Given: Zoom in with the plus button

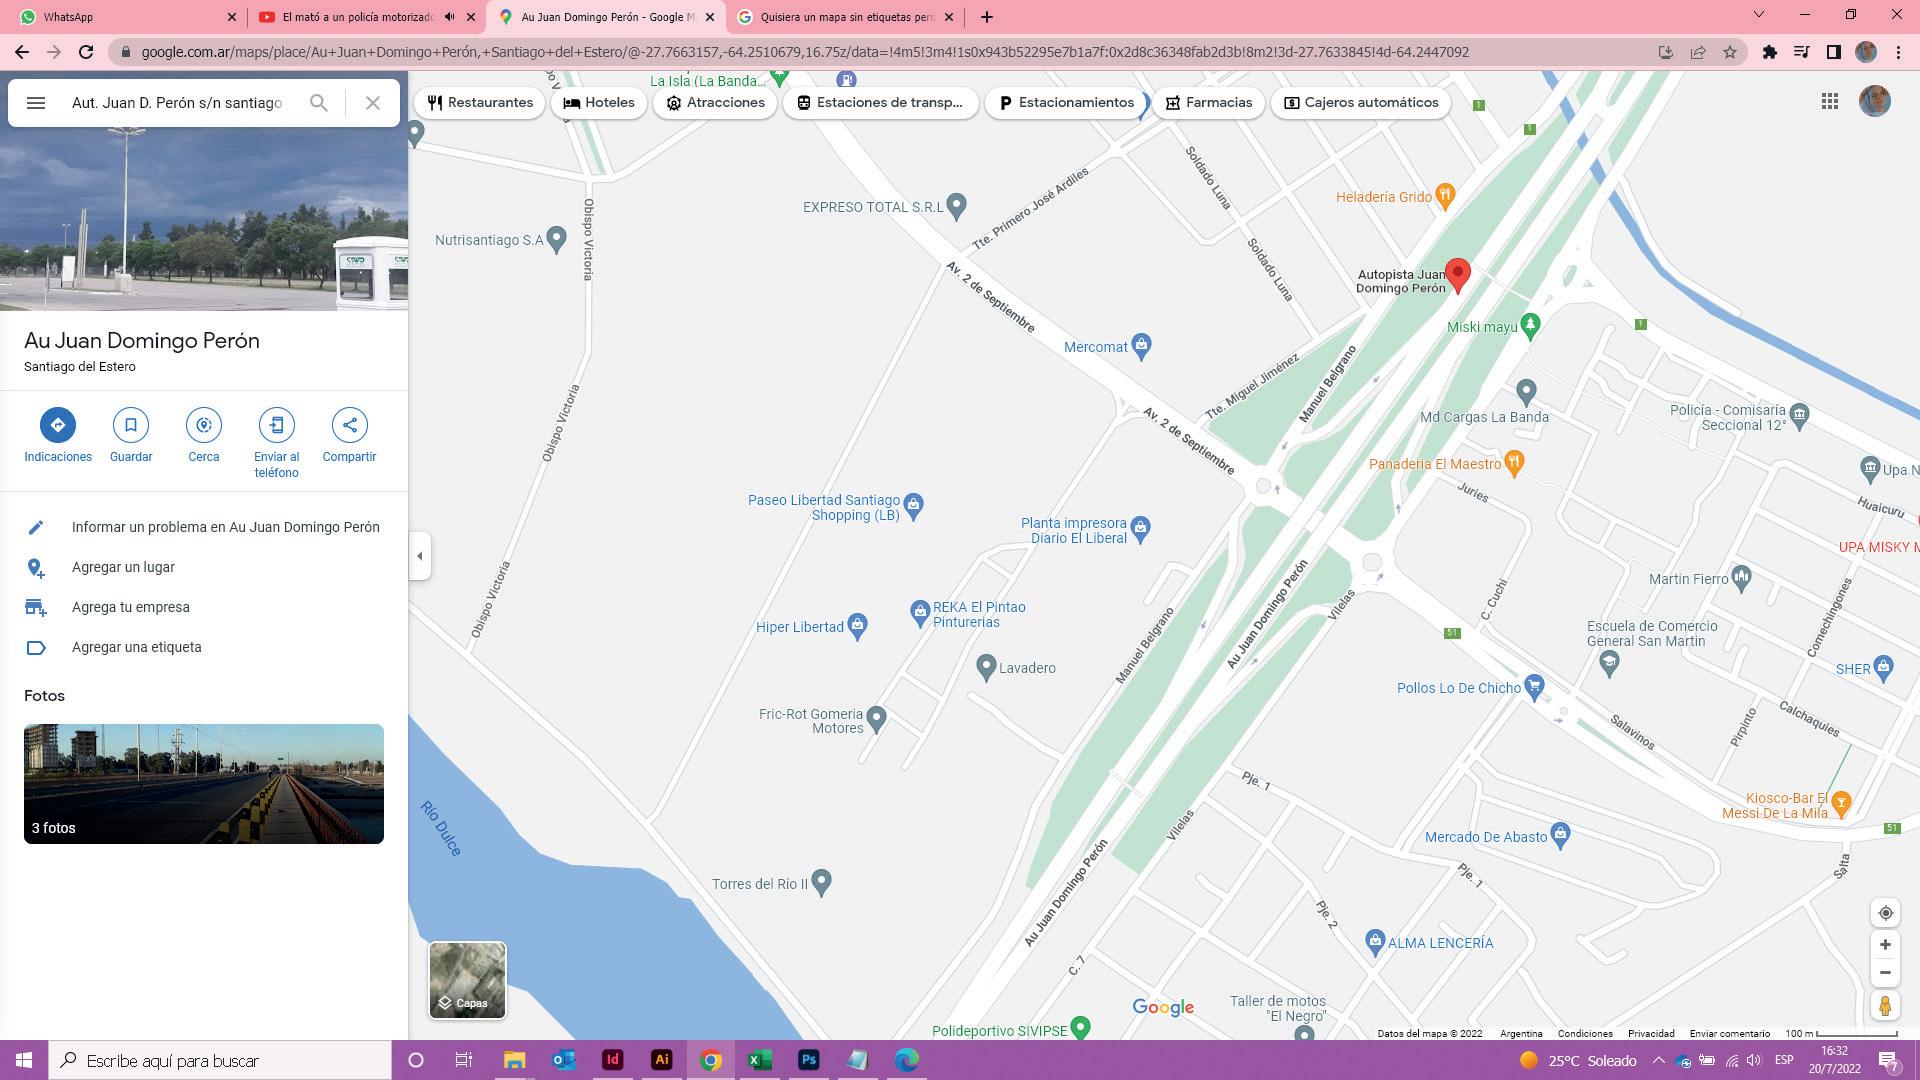Looking at the screenshot, I should (x=1885, y=945).
